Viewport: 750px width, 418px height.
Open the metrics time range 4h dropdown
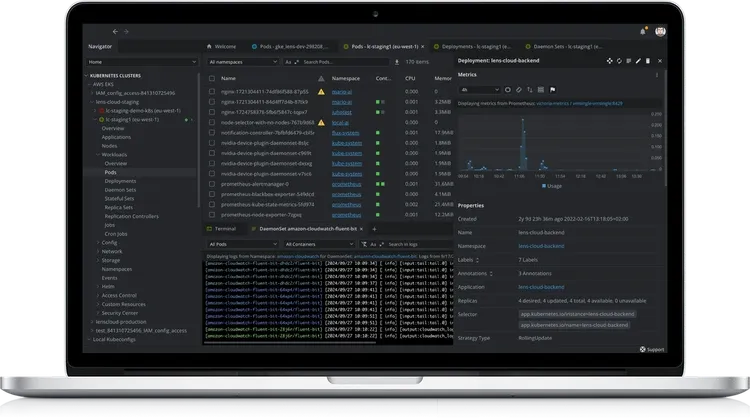(x=480, y=89)
